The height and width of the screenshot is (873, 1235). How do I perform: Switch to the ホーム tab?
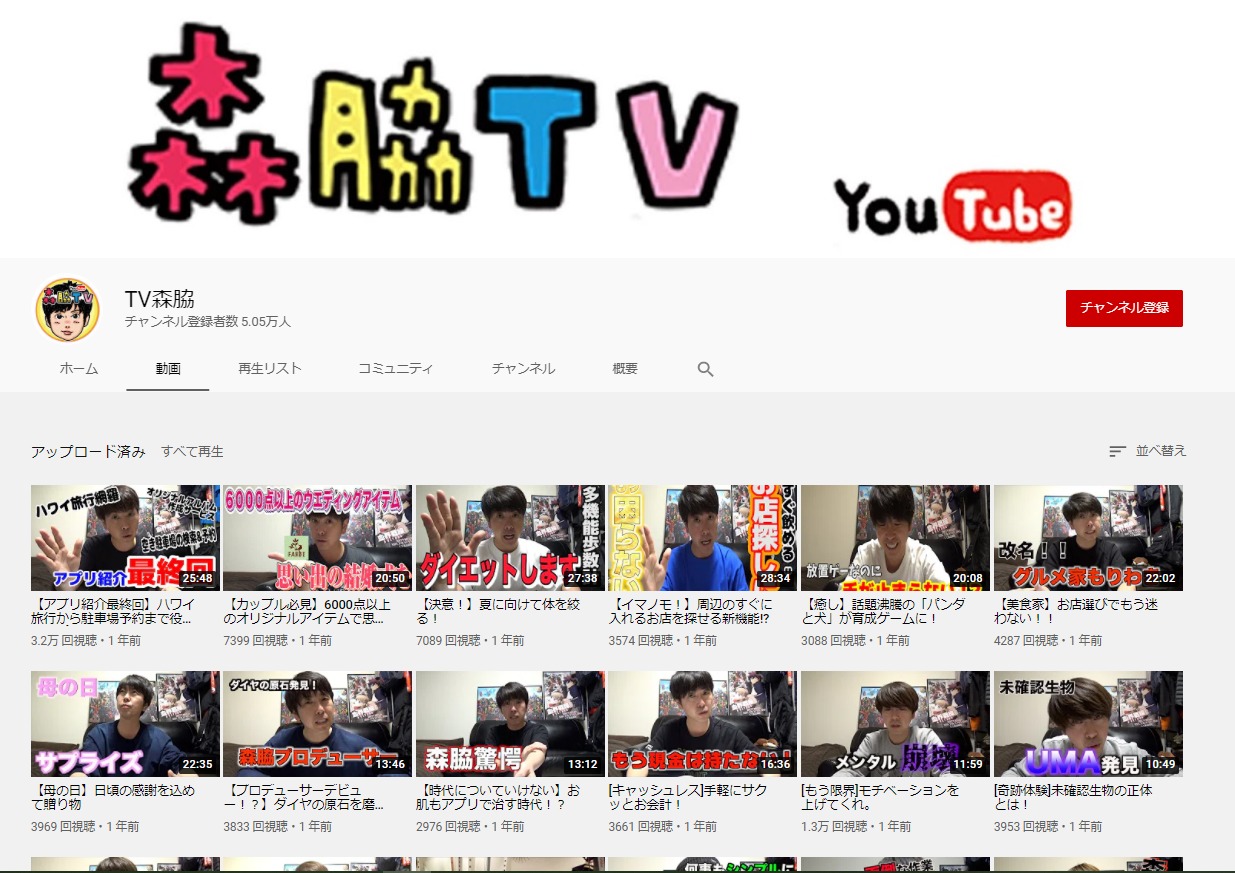79,368
